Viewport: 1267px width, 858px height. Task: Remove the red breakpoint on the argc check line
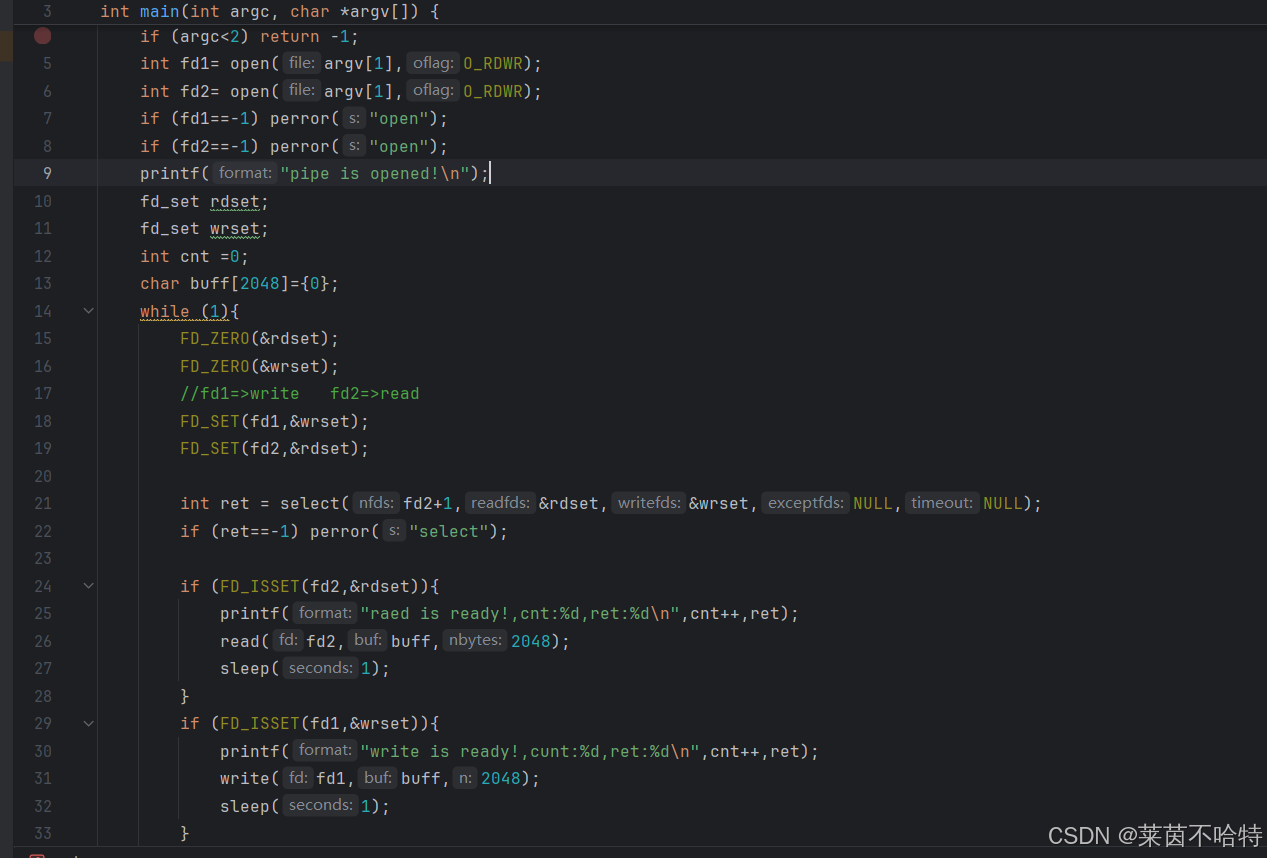42,36
